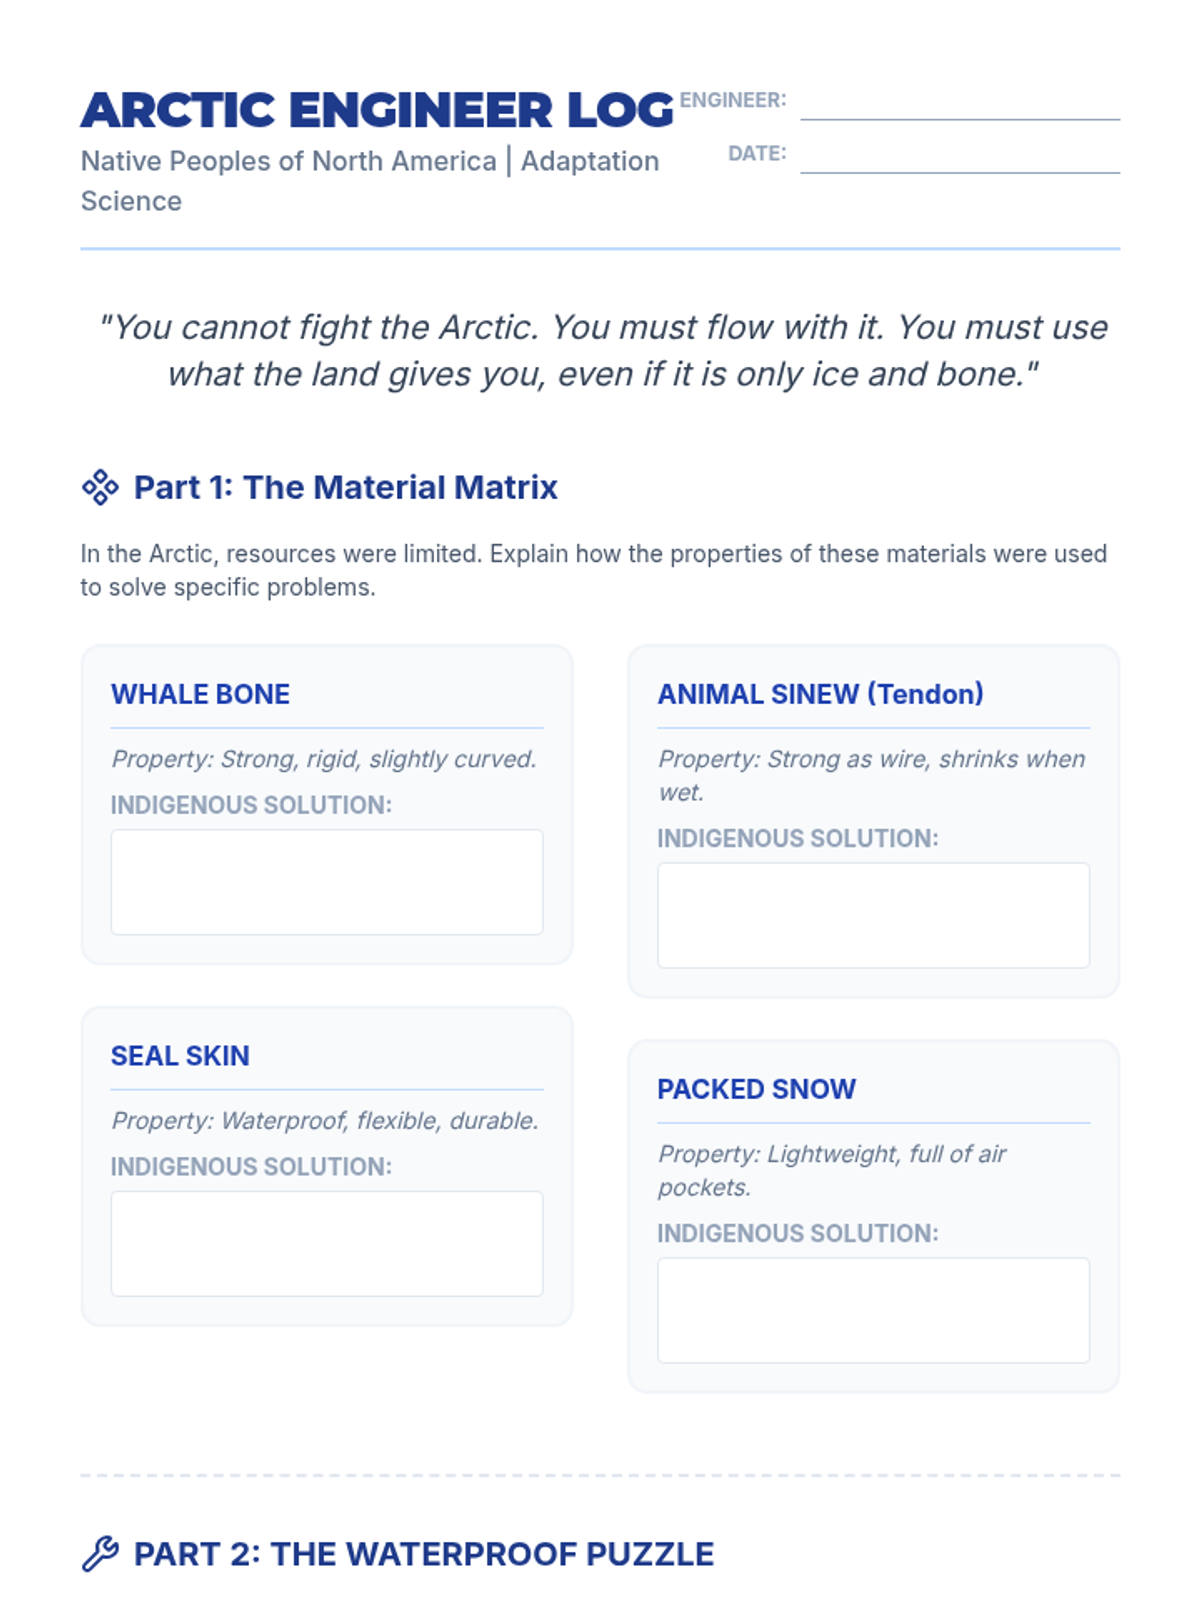Click the Packed Snow solution box

[x=873, y=1310]
